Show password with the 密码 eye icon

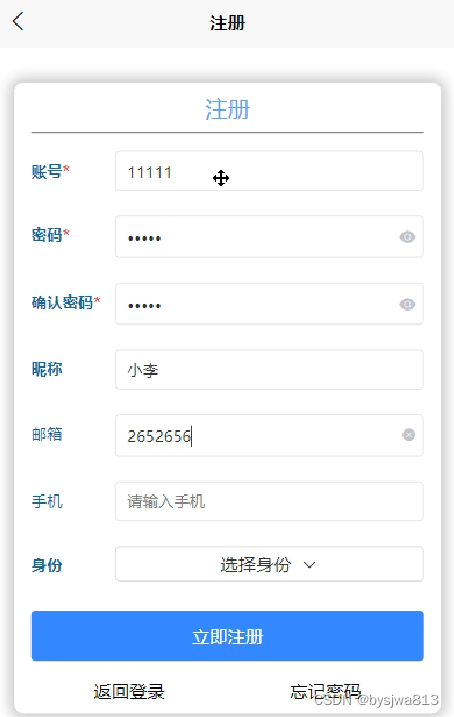[407, 237]
